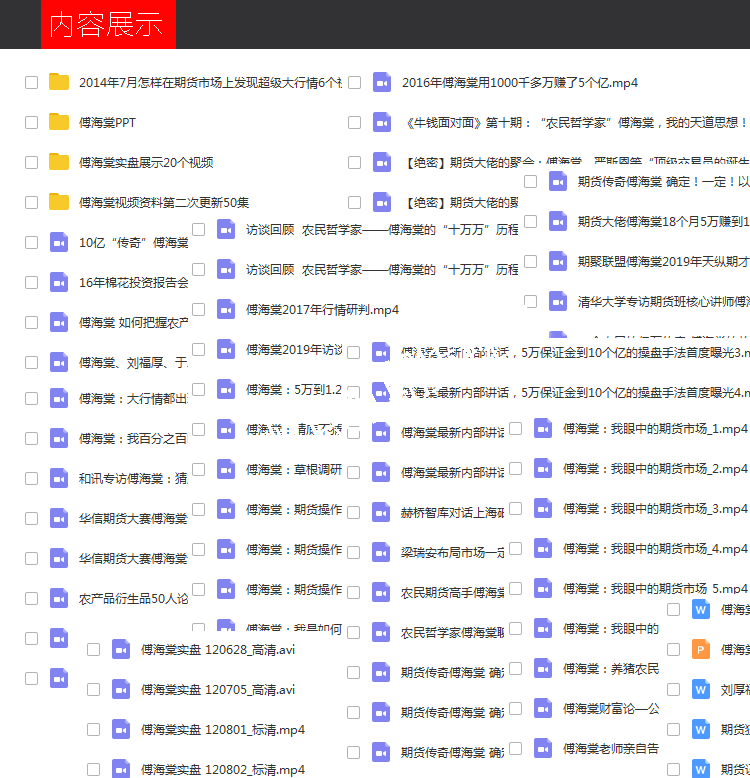Viewport: 750px width, 778px height.
Task: Toggle checkbox for 我眼中的期货市场_3.mp4
Action: point(516,509)
